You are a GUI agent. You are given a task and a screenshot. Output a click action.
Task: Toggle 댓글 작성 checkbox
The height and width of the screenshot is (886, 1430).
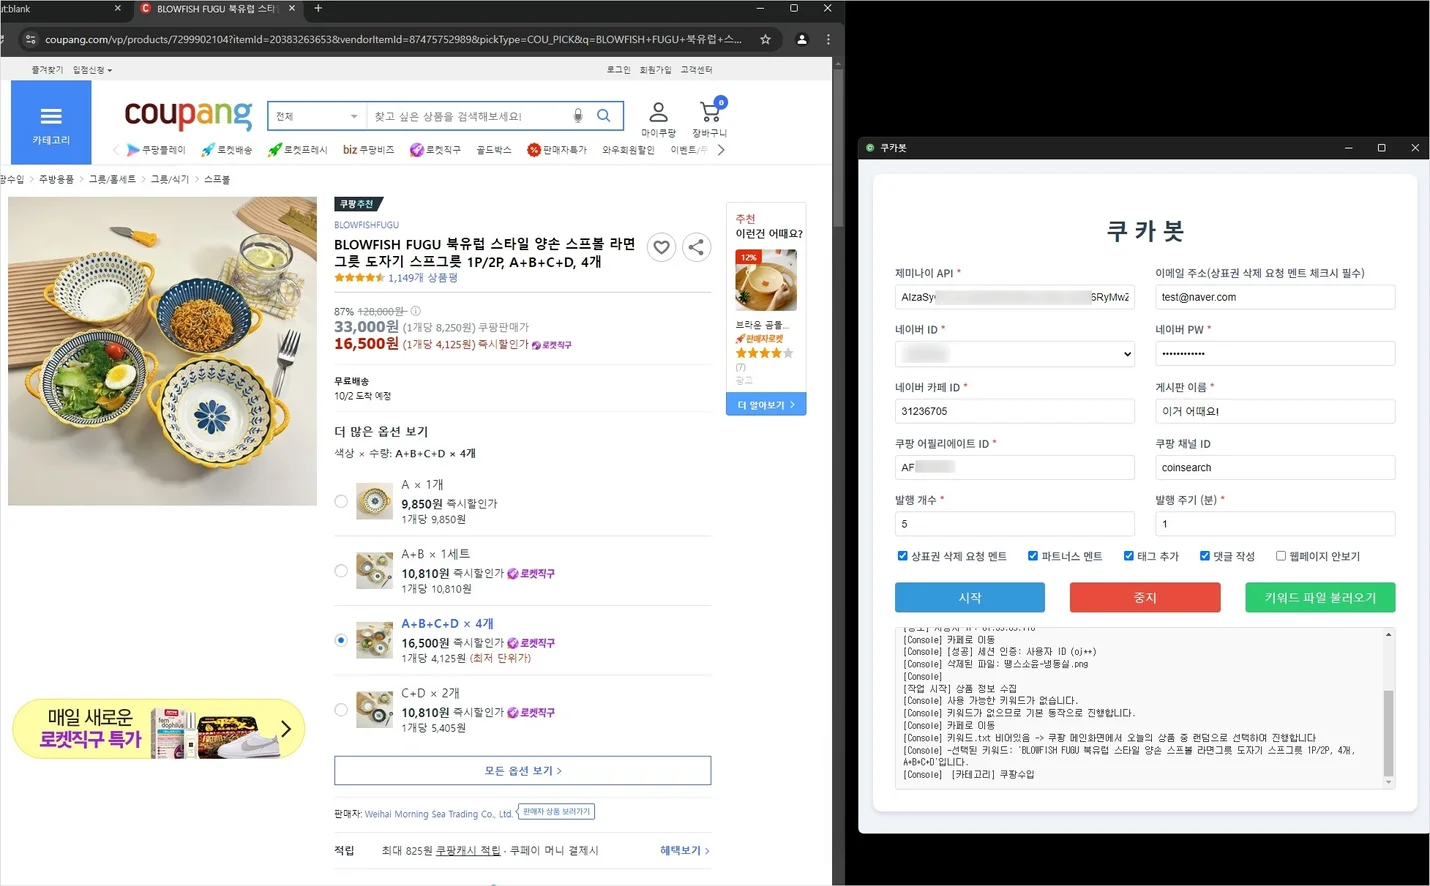1204,556
